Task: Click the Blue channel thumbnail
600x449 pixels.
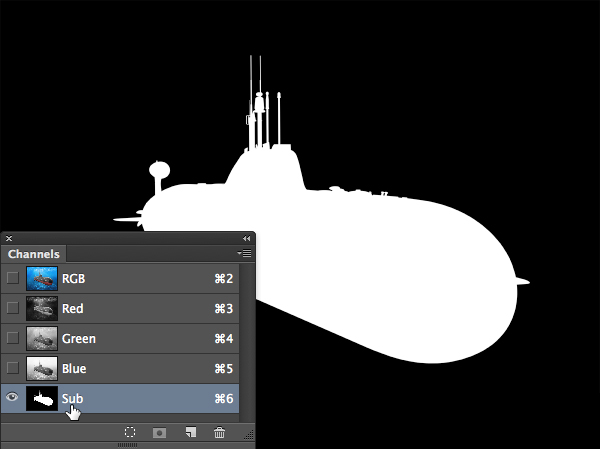Action: (42, 368)
